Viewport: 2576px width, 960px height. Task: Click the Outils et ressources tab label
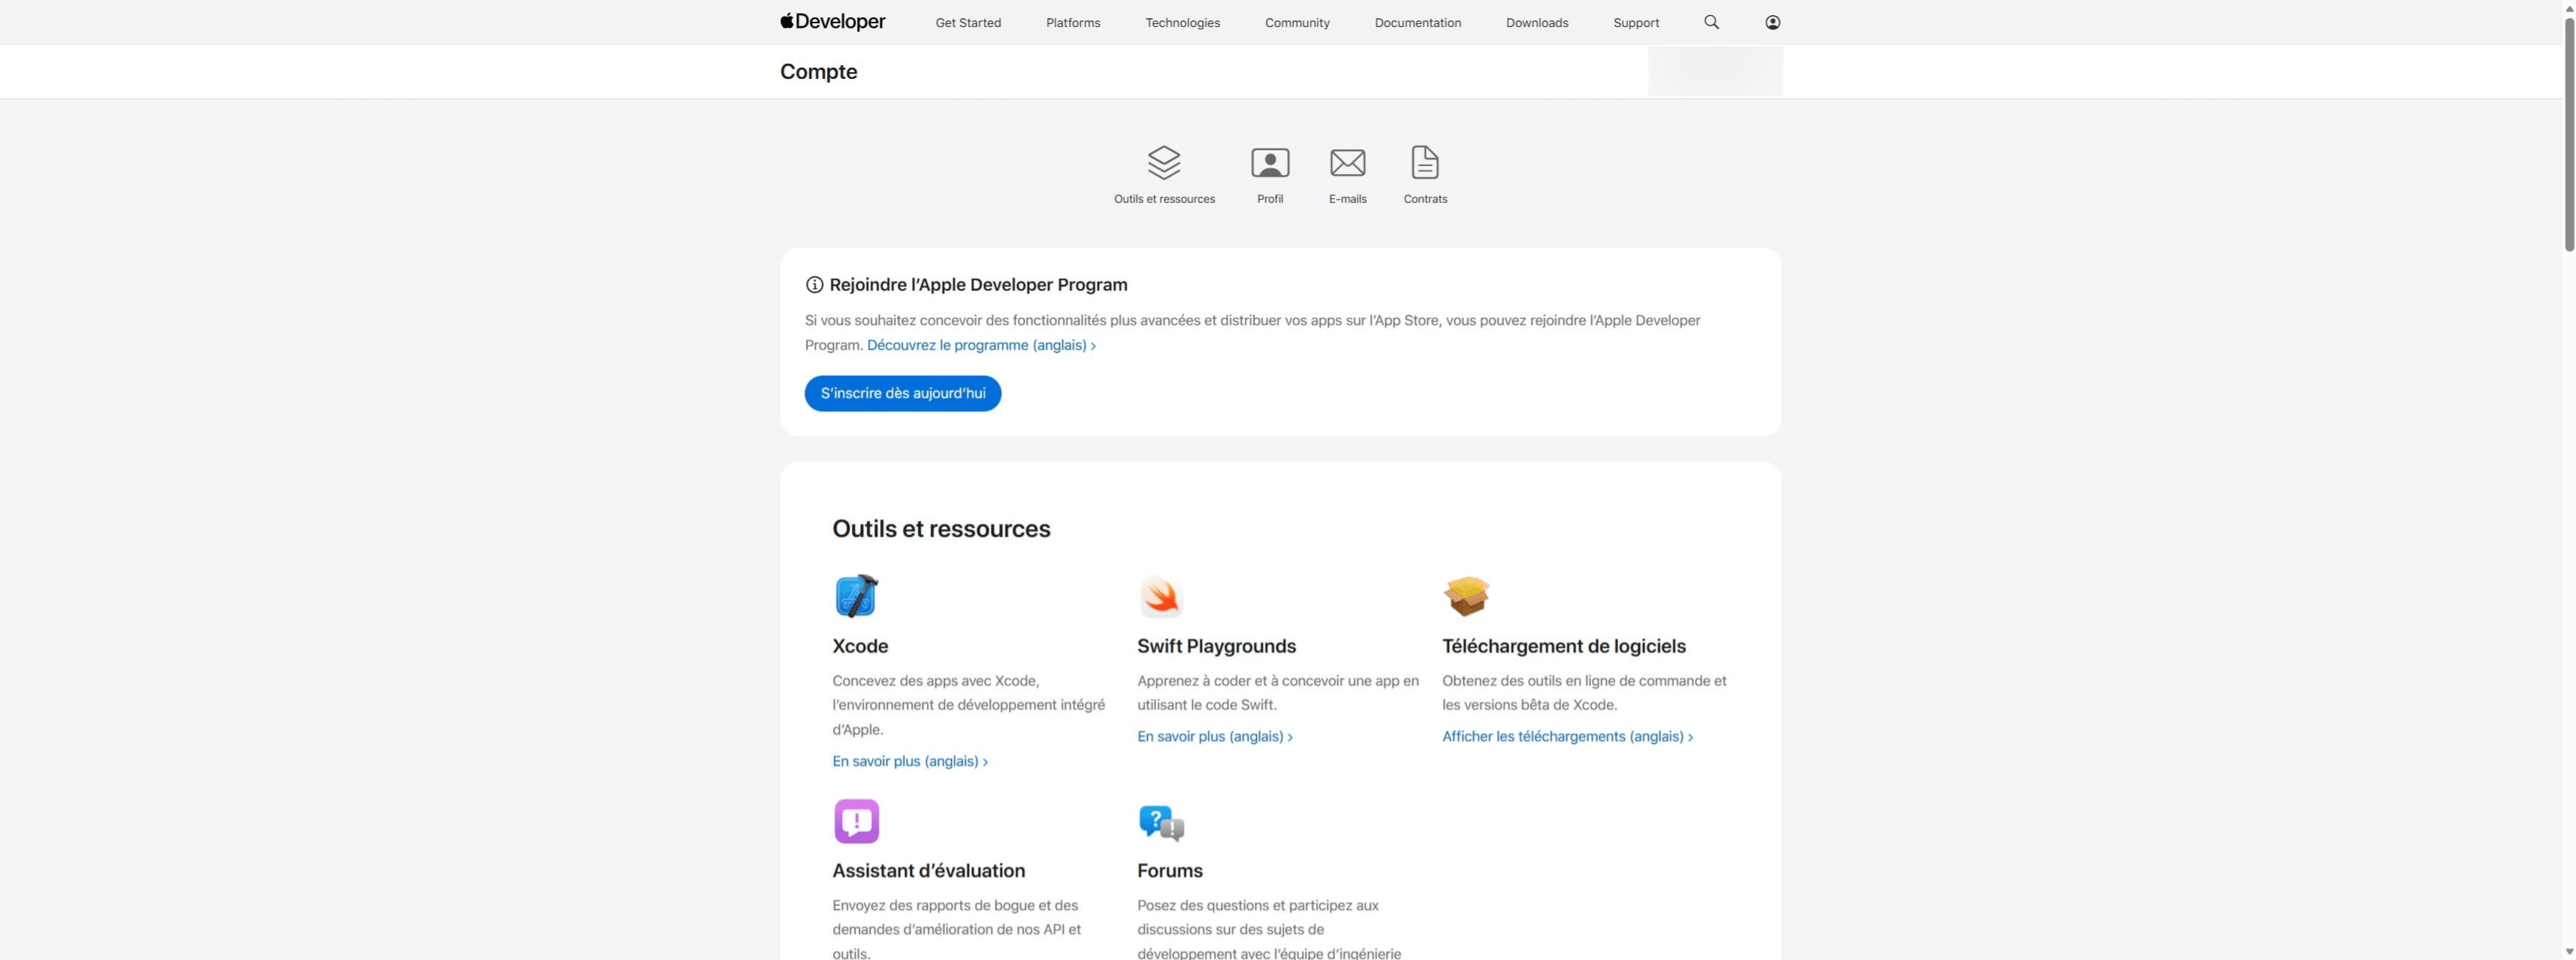1164,199
